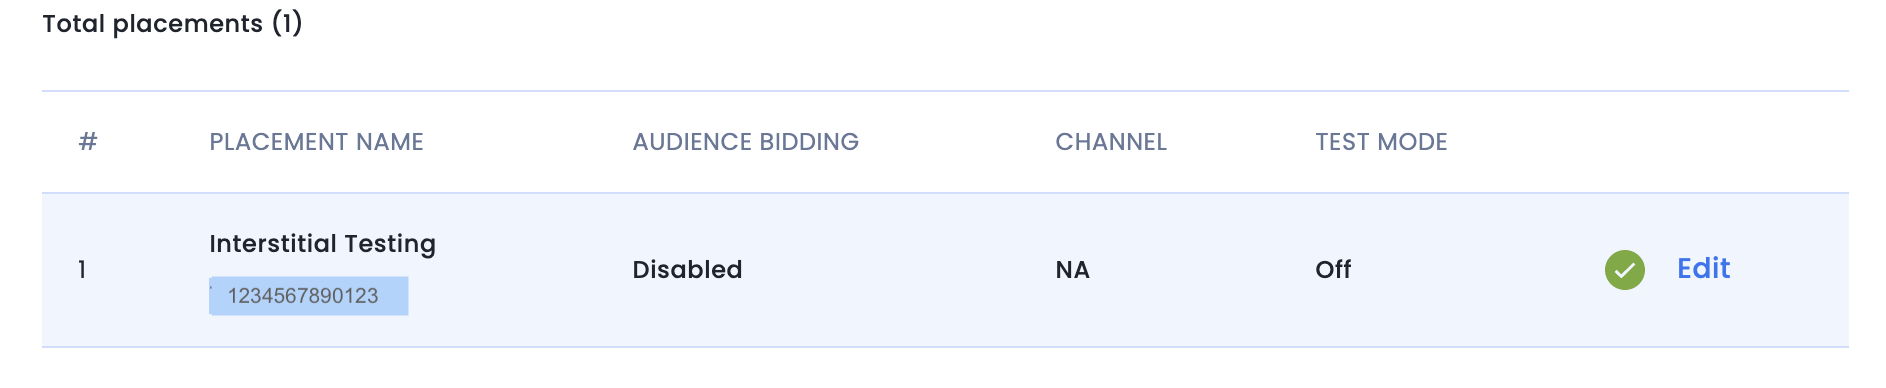Viewport: 1886px width, 388px height.
Task: Select the highlighted placement ID 1234567890123
Action: [x=308, y=296]
